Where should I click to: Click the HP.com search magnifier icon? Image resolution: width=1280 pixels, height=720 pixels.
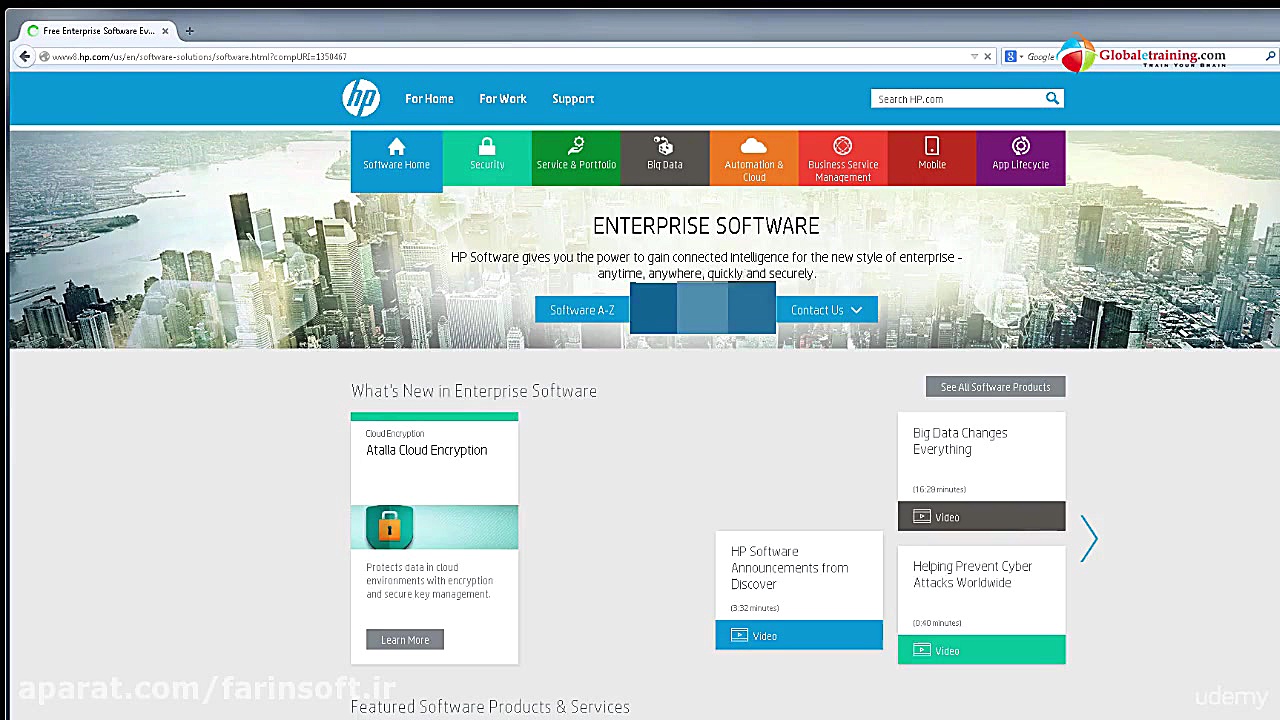pos(1052,98)
